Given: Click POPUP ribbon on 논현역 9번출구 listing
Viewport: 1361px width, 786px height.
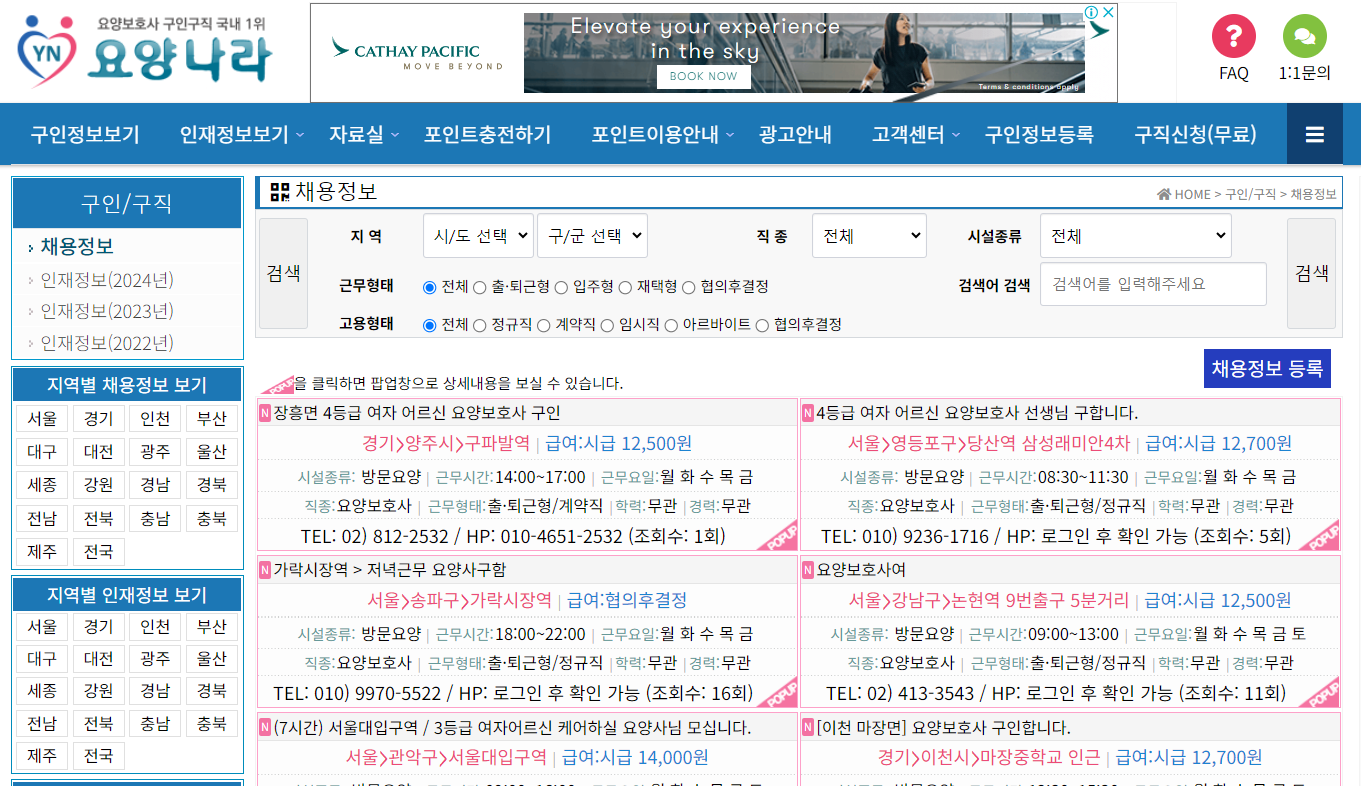Looking at the screenshot, I should click(x=1320, y=692).
